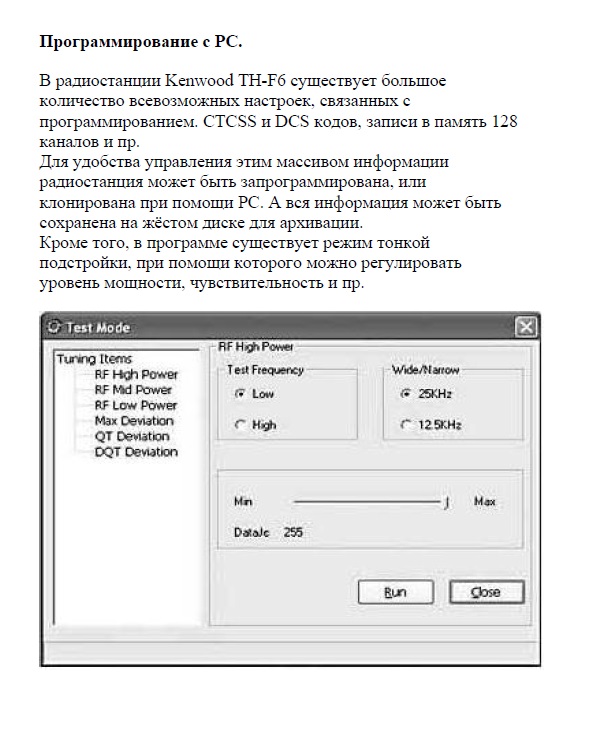The width and height of the screenshot is (590, 735).
Task: Select RF Low Power tuning item
Action: [x=135, y=405]
